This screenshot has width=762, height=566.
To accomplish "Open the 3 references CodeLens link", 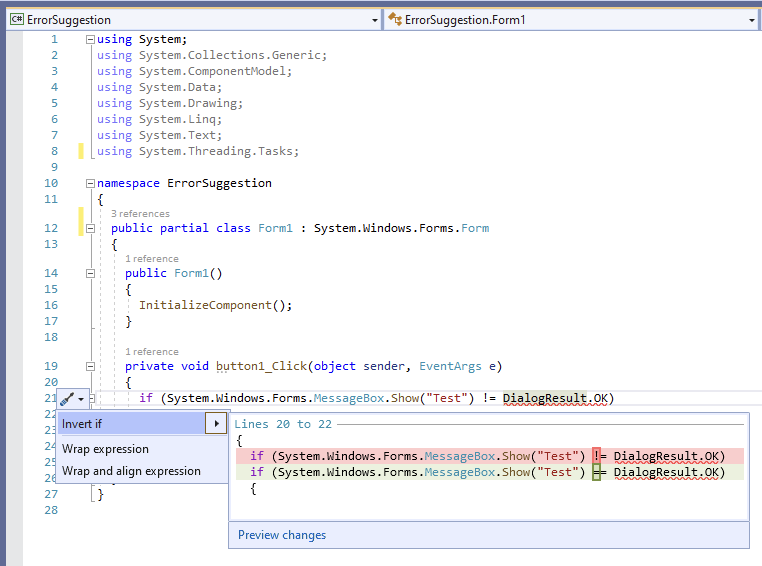I will pyautogui.click(x=140, y=214).
